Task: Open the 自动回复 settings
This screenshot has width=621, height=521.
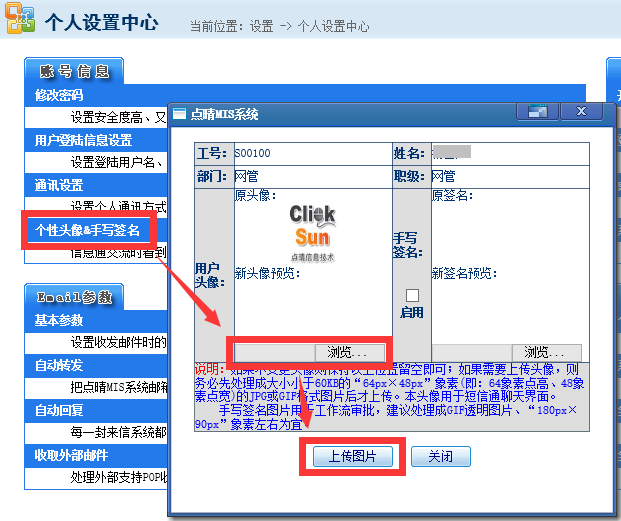Action: pos(59,410)
